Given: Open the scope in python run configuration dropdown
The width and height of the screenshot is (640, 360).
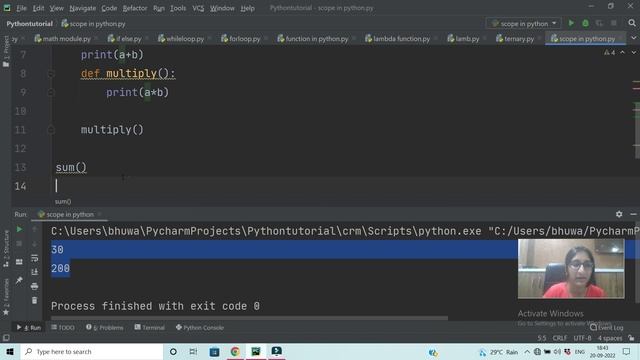Looking at the screenshot, I should (524, 24).
